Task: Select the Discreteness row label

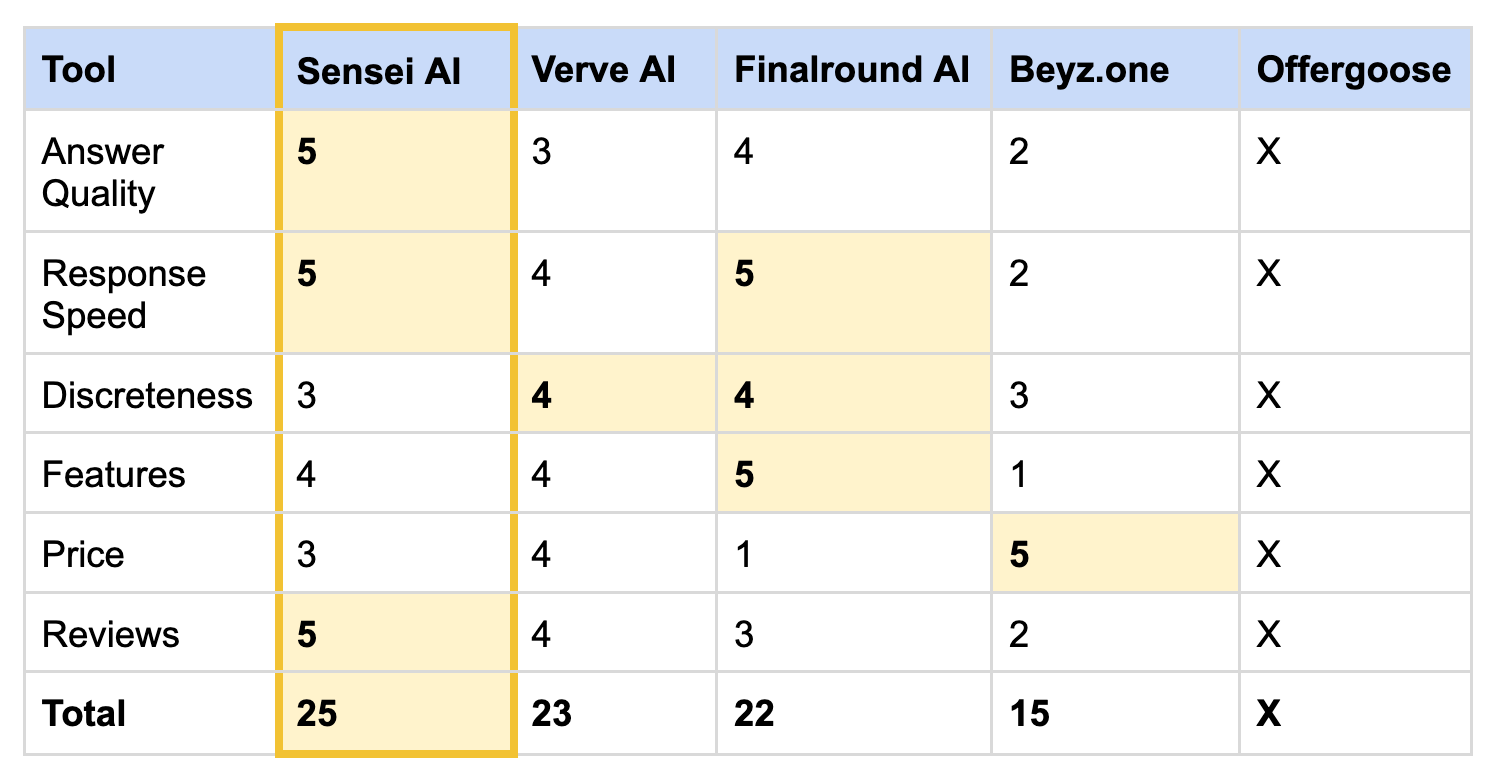Action: pyautogui.click(x=147, y=395)
